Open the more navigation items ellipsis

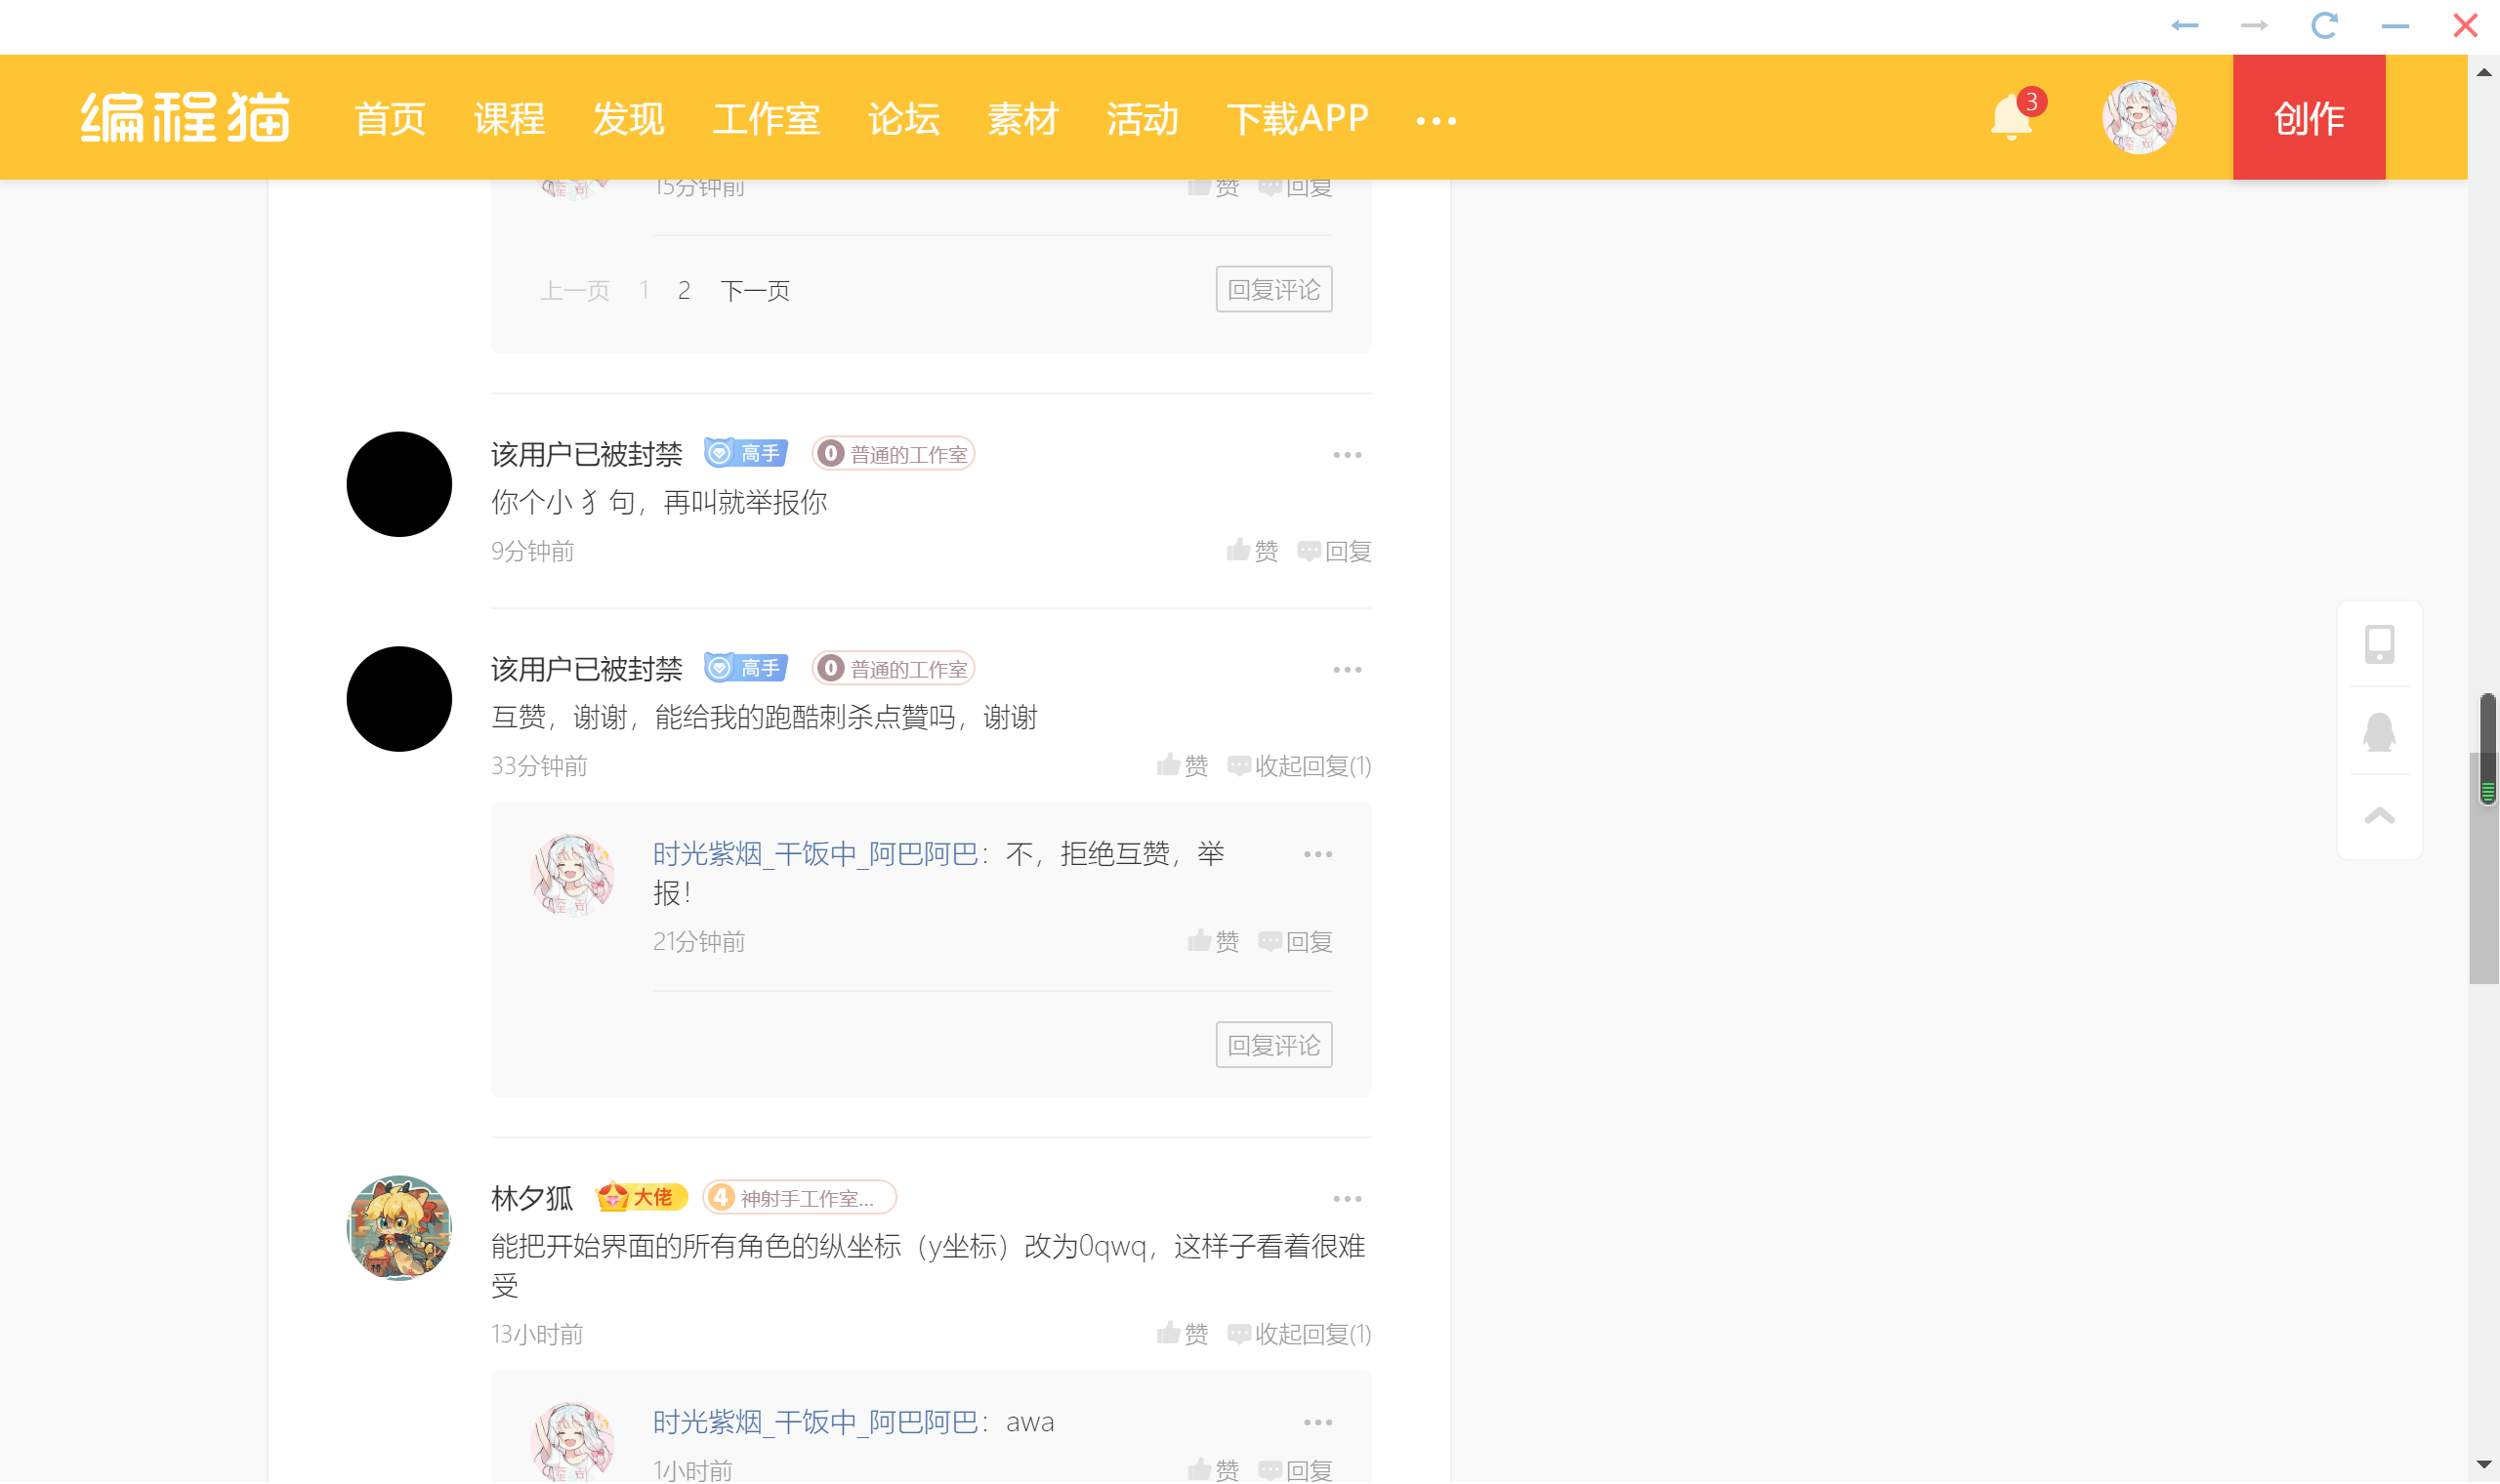pos(1436,121)
